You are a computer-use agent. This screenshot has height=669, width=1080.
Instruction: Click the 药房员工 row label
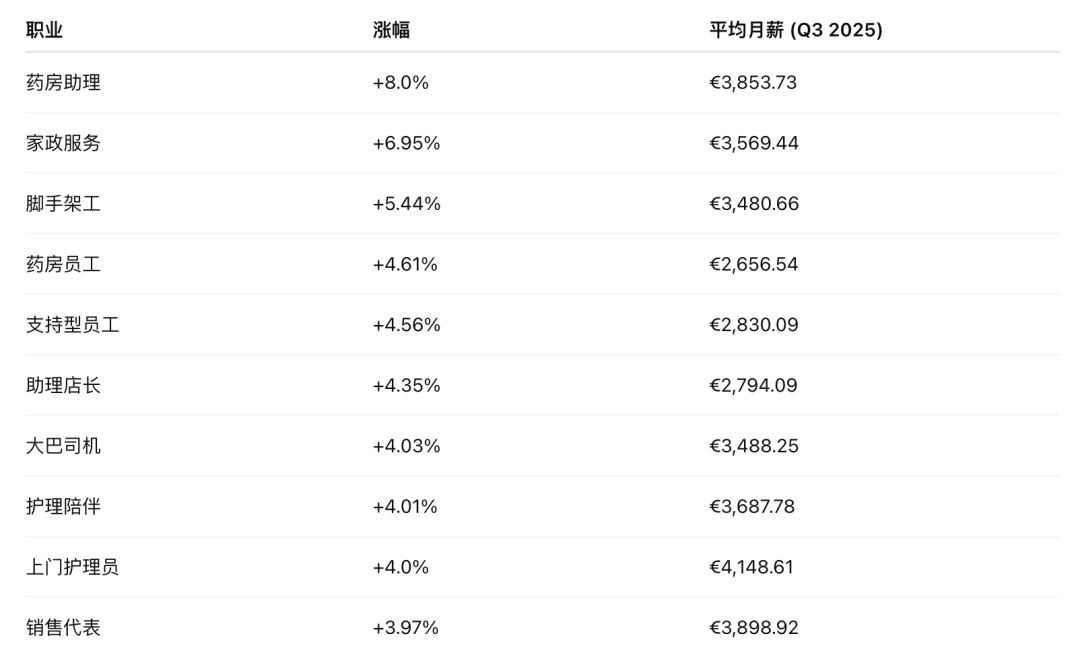pos(63,265)
